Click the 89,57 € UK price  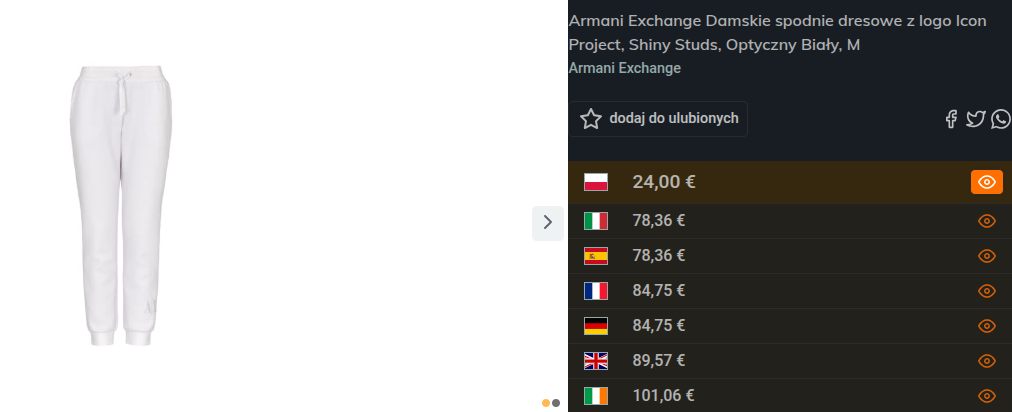(659, 361)
